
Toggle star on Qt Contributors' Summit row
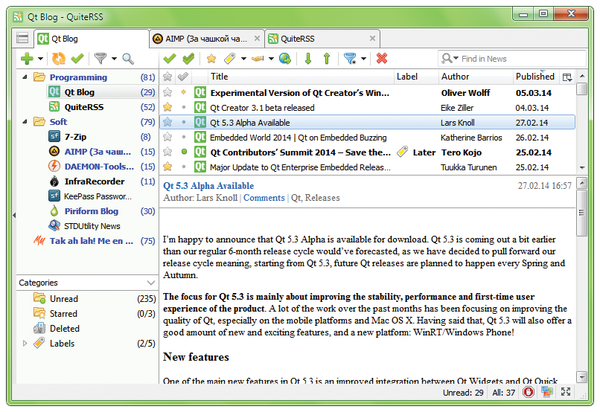click(167, 152)
